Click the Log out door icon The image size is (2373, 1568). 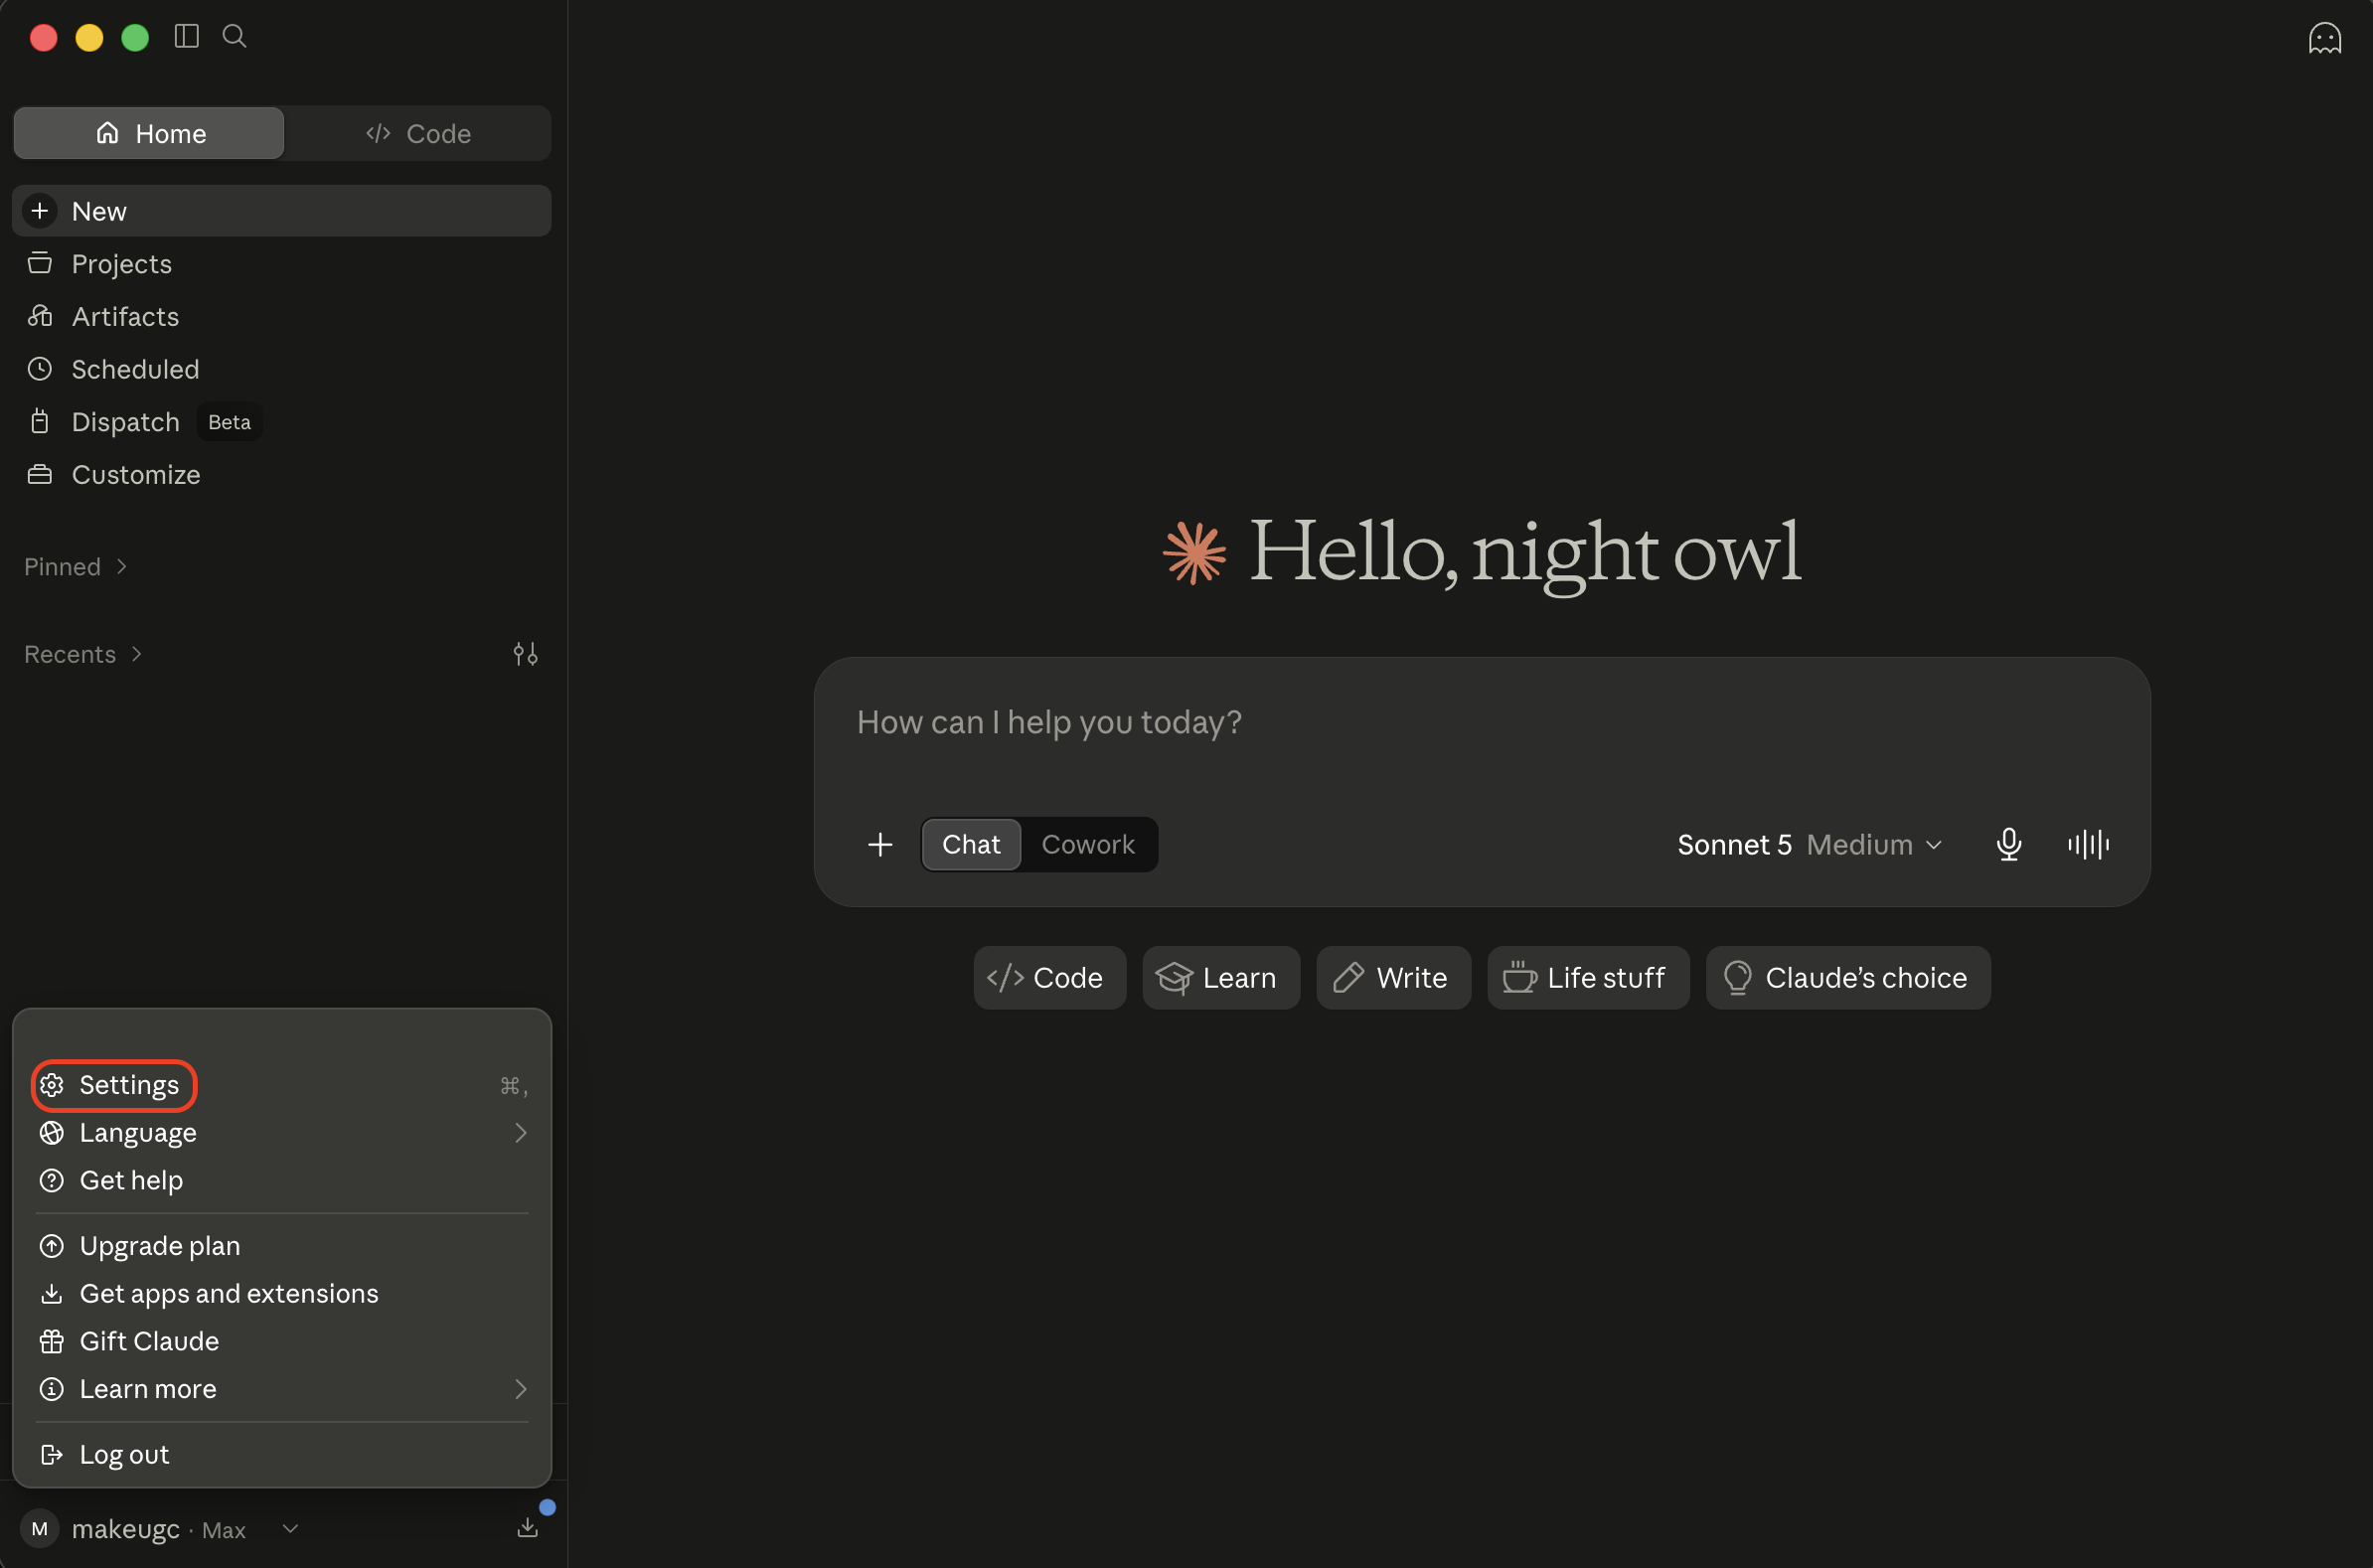click(52, 1455)
